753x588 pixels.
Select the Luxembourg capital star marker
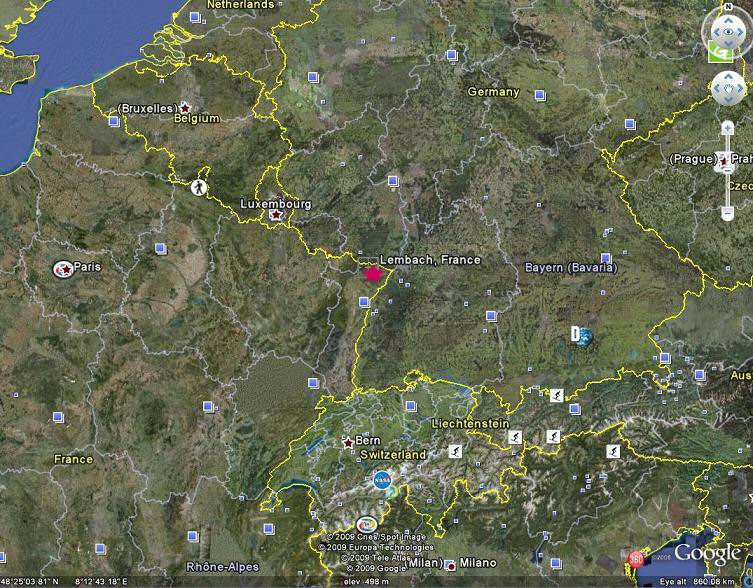tap(277, 215)
